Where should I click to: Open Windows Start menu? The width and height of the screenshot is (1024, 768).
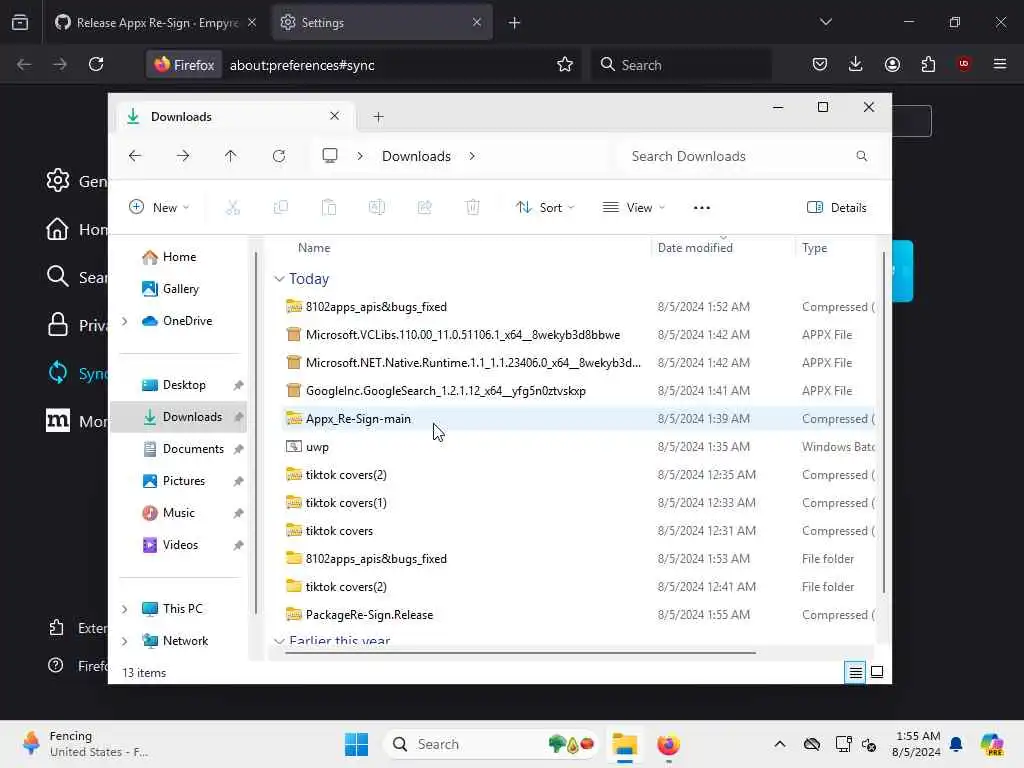(356, 744)
